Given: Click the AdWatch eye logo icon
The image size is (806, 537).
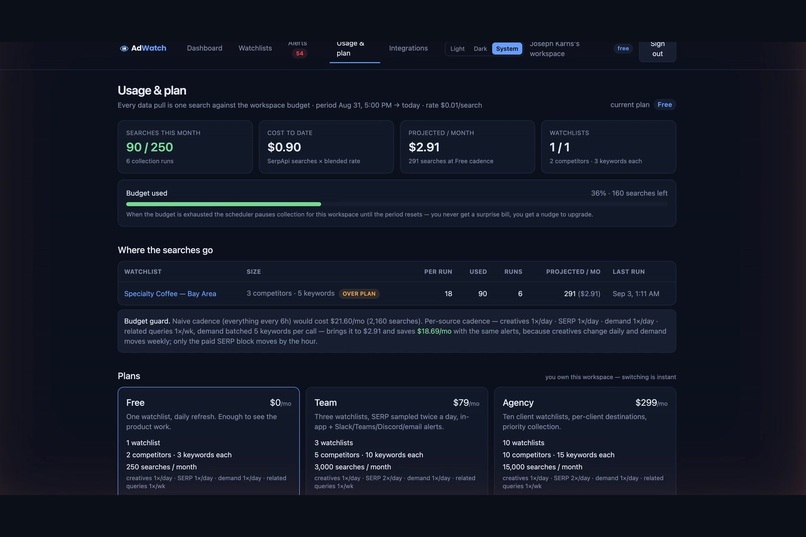Looking at the screenshot, I should 124,48.
